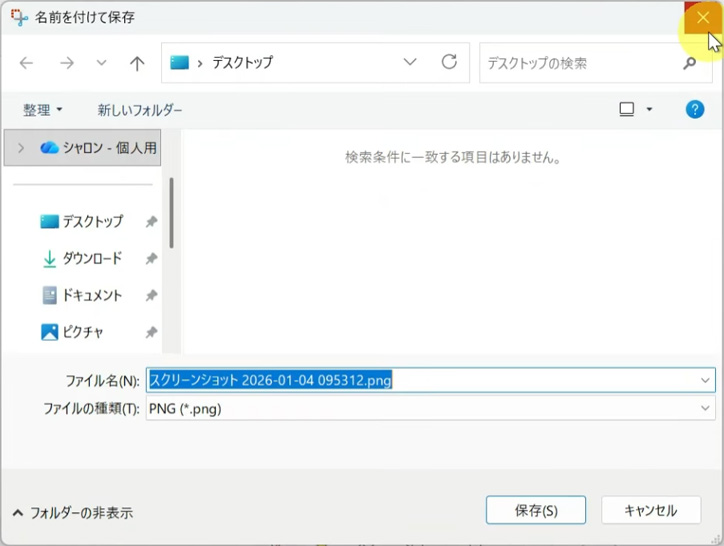Click the Forward navigation arrow

(66, 63)
